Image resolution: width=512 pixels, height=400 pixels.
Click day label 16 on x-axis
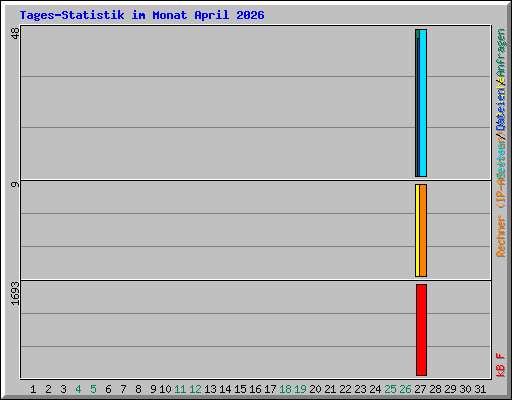(x=255, y=389)
